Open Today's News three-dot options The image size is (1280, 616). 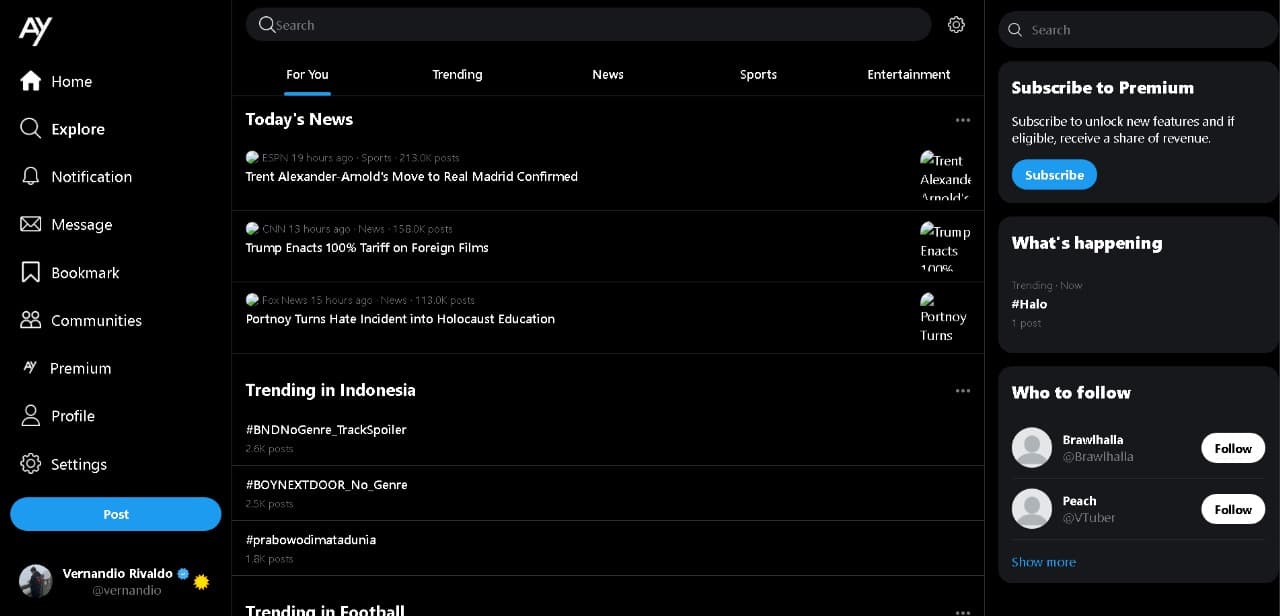pos(962,120)
